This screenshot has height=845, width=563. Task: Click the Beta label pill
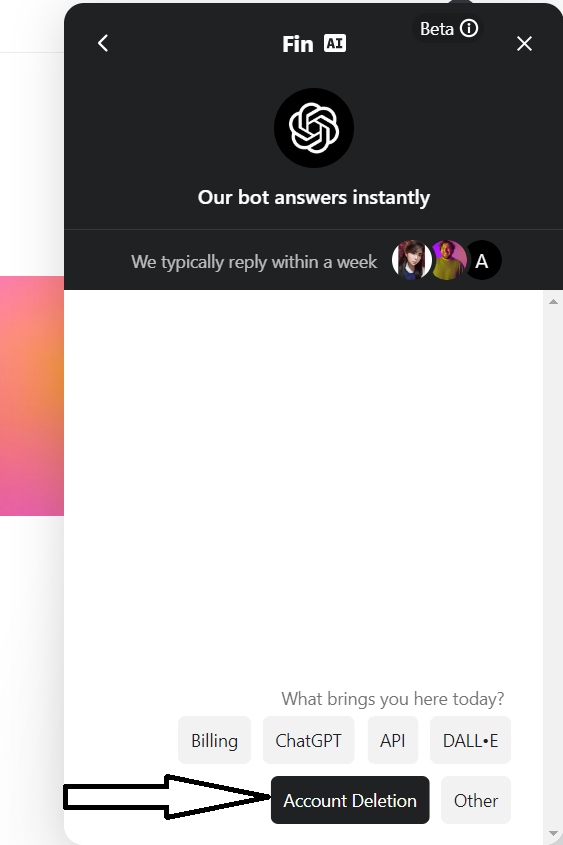[x=448, y=28]
